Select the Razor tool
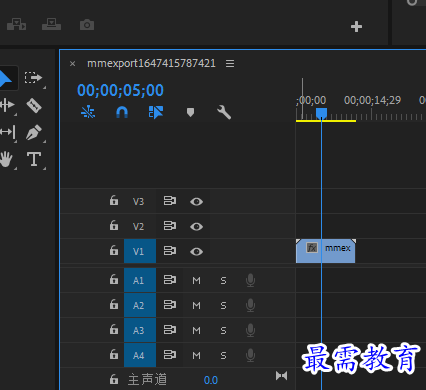This screenshot has height=390, width=426. pyautogui.click(x=34, y=106)
